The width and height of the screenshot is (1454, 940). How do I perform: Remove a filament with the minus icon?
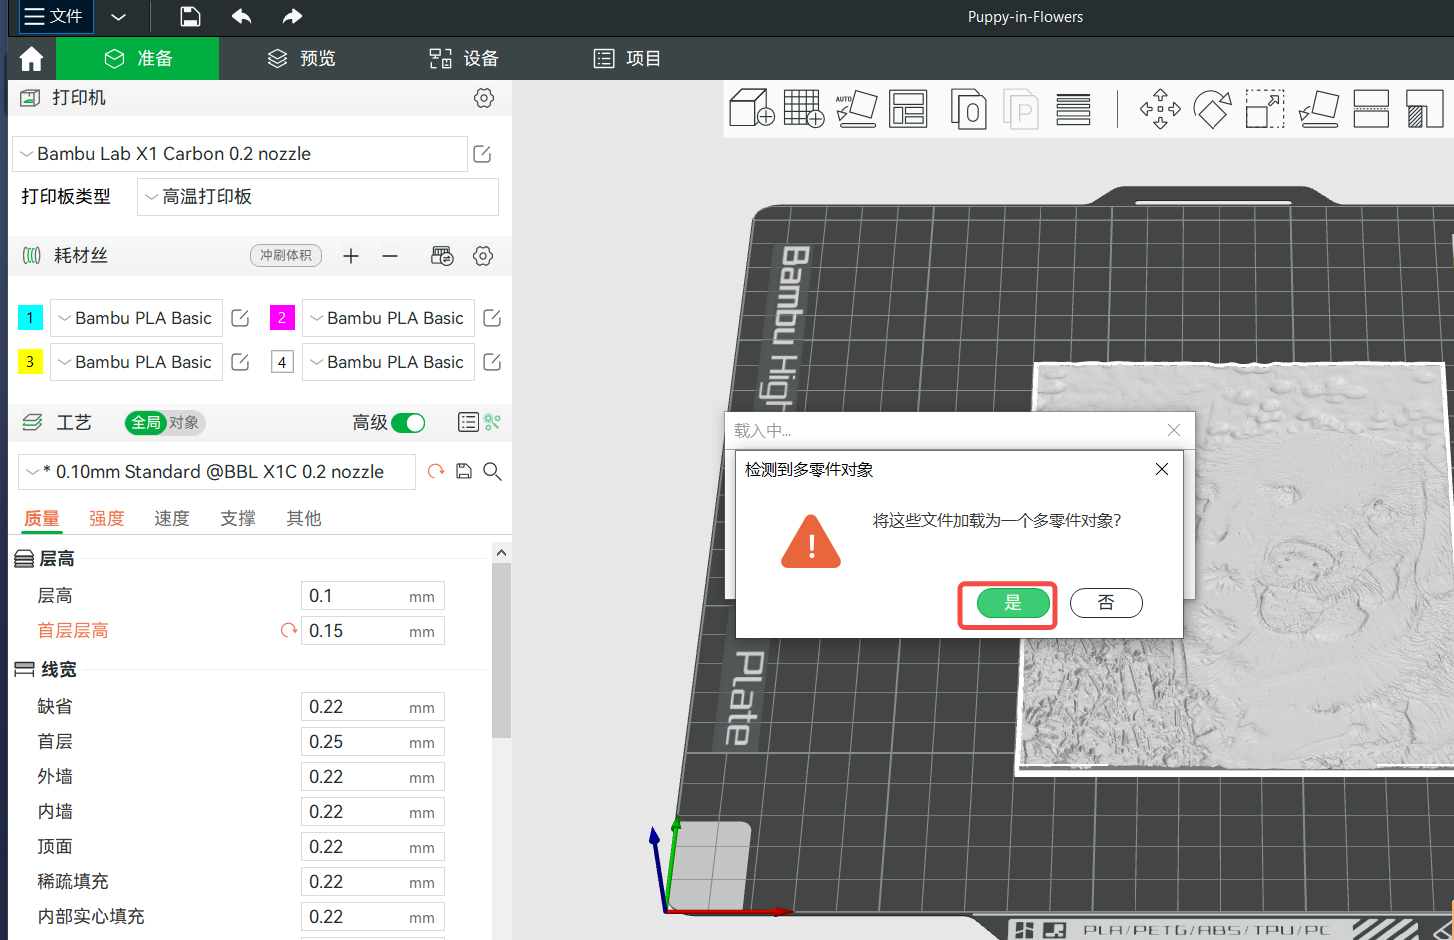[x=390, y=256]
